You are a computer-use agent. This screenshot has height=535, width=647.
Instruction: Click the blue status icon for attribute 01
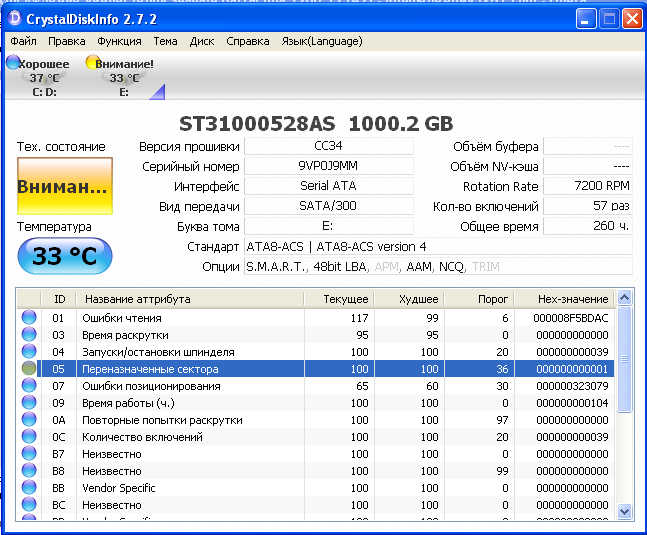pyautogui.click(x=29, y=317)
